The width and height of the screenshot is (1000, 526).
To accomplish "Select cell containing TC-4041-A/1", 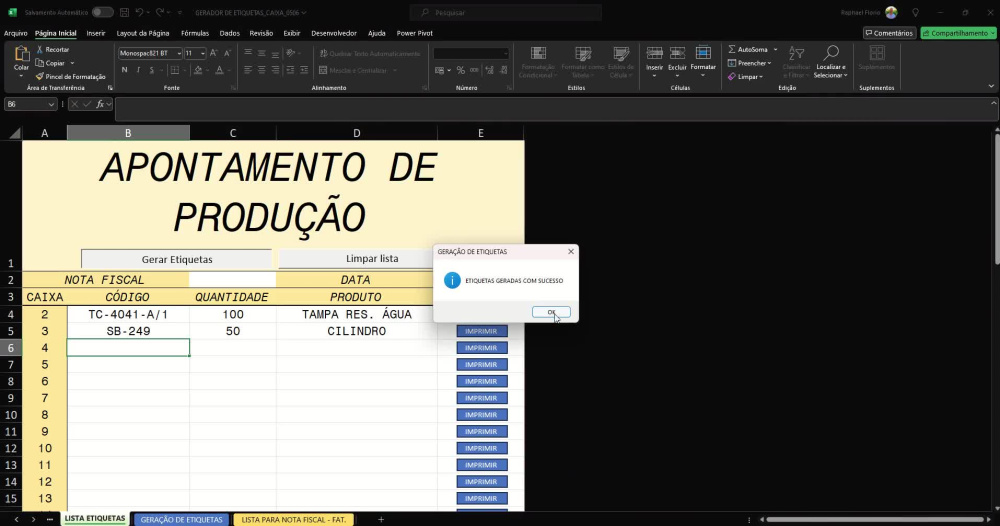I will tap(128, 314).
